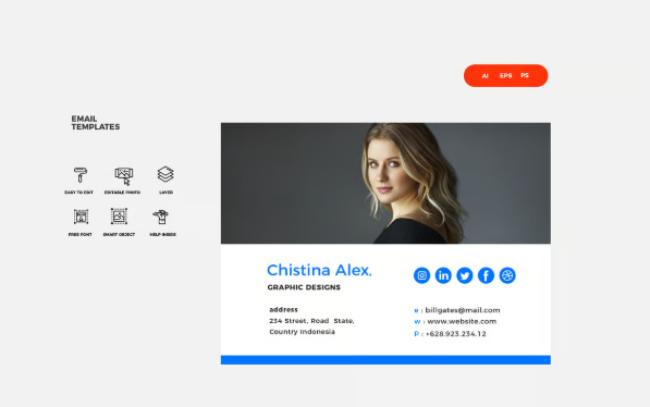Screen dimensions: 650x407
Task: Click the blue bar at signature bottom
Action: (x=386, y=360)
